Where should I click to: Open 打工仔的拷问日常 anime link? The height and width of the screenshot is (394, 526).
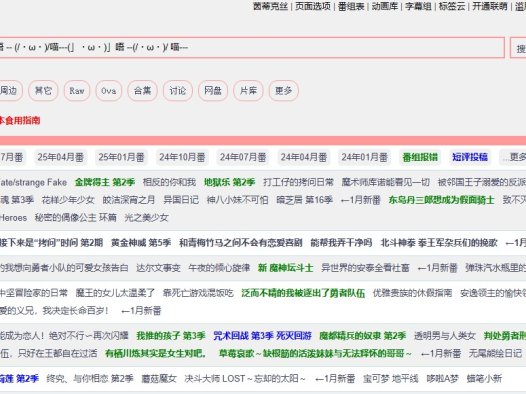[299, 182]
